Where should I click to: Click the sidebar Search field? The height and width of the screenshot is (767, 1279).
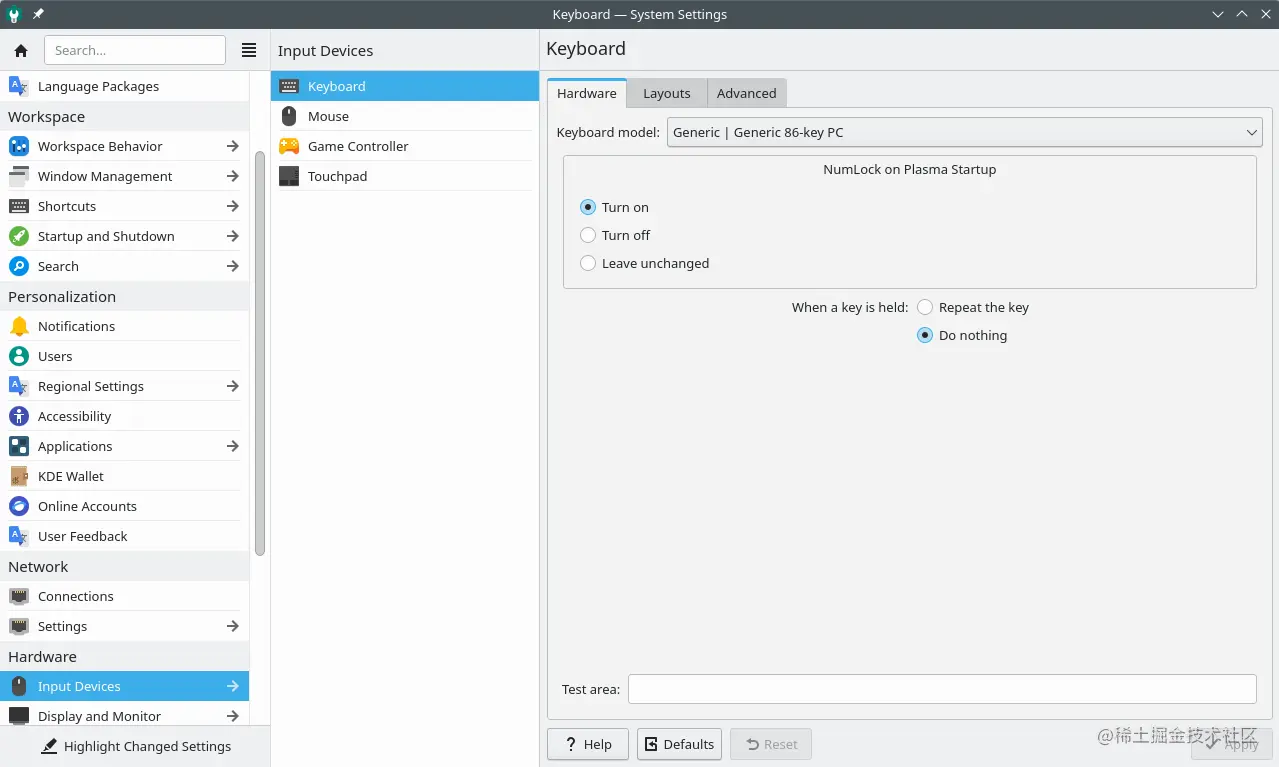(135, 50)
